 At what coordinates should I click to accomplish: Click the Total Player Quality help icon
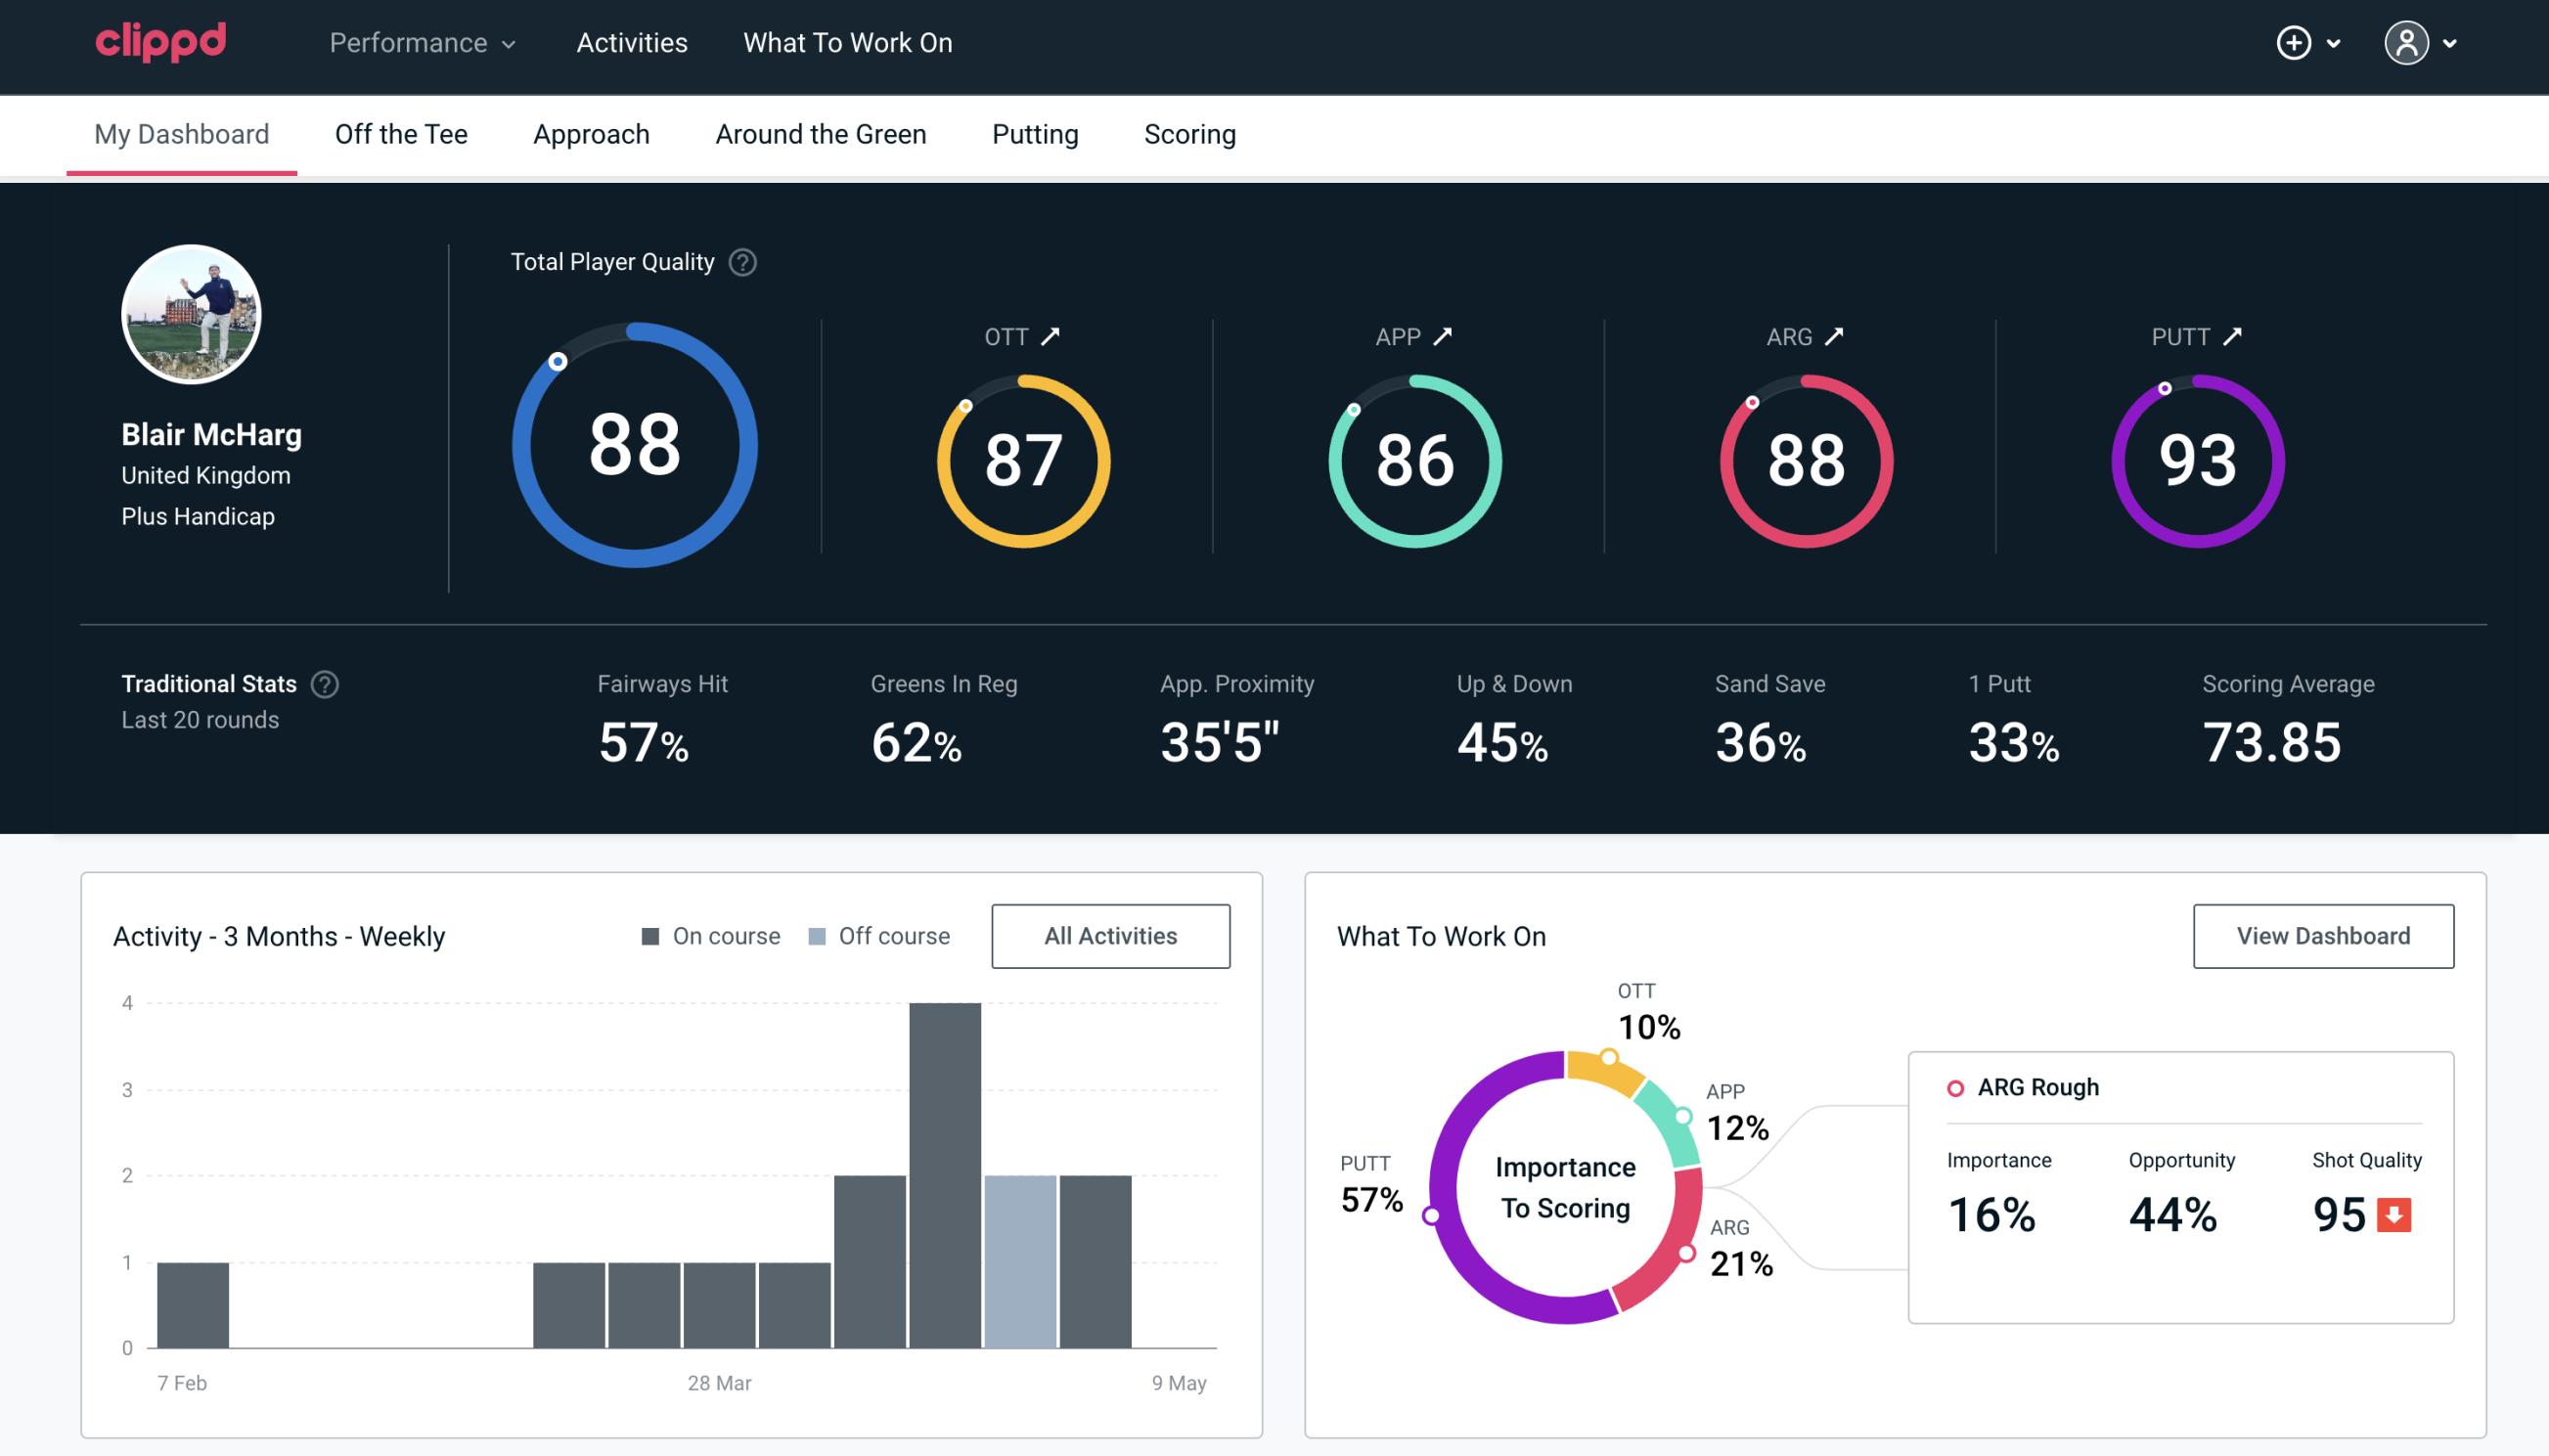[740, 262]
